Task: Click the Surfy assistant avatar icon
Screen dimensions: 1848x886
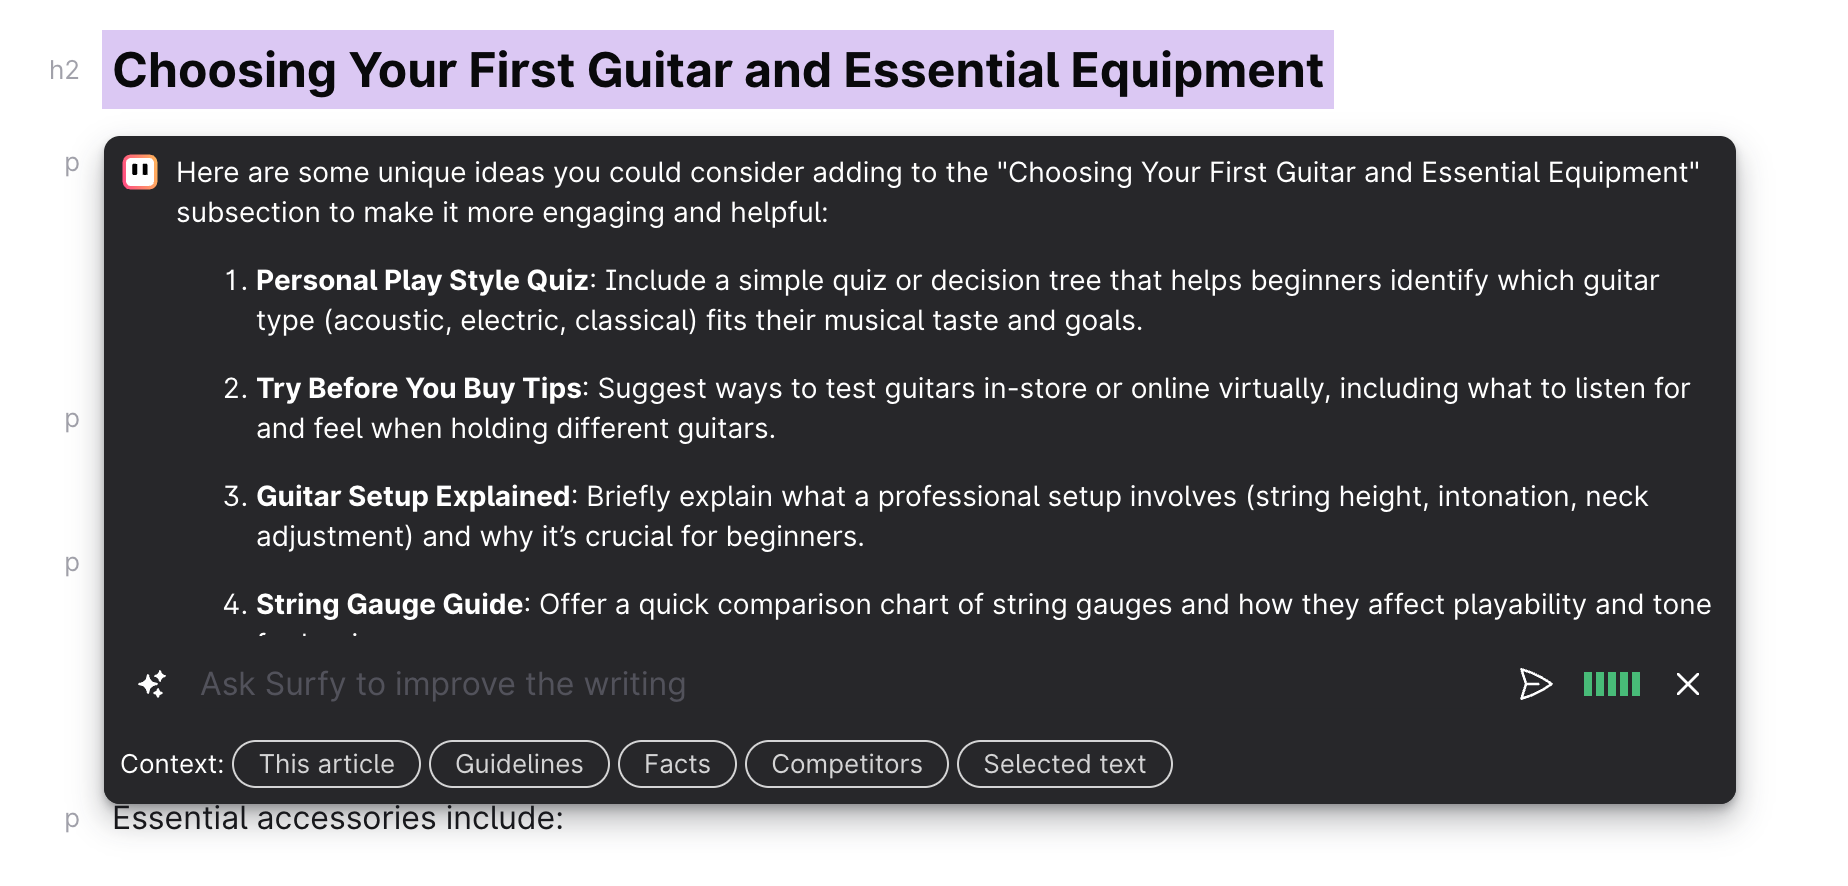Action: point(140,172)
